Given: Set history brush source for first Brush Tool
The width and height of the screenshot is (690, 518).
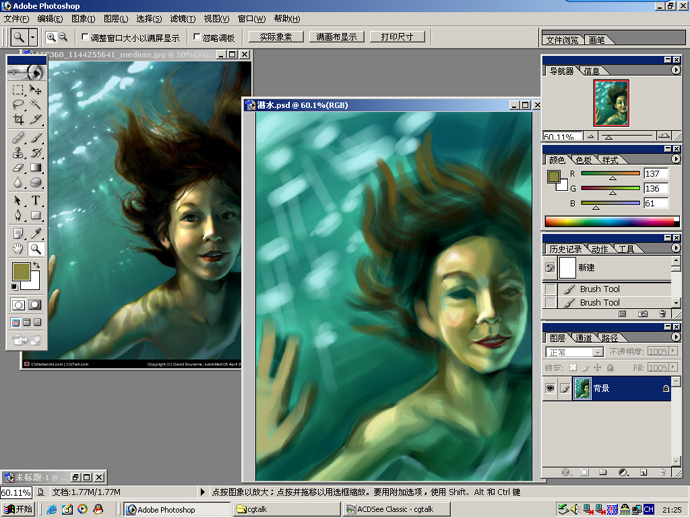Looking at the screenshot, I should click(550, 289).
